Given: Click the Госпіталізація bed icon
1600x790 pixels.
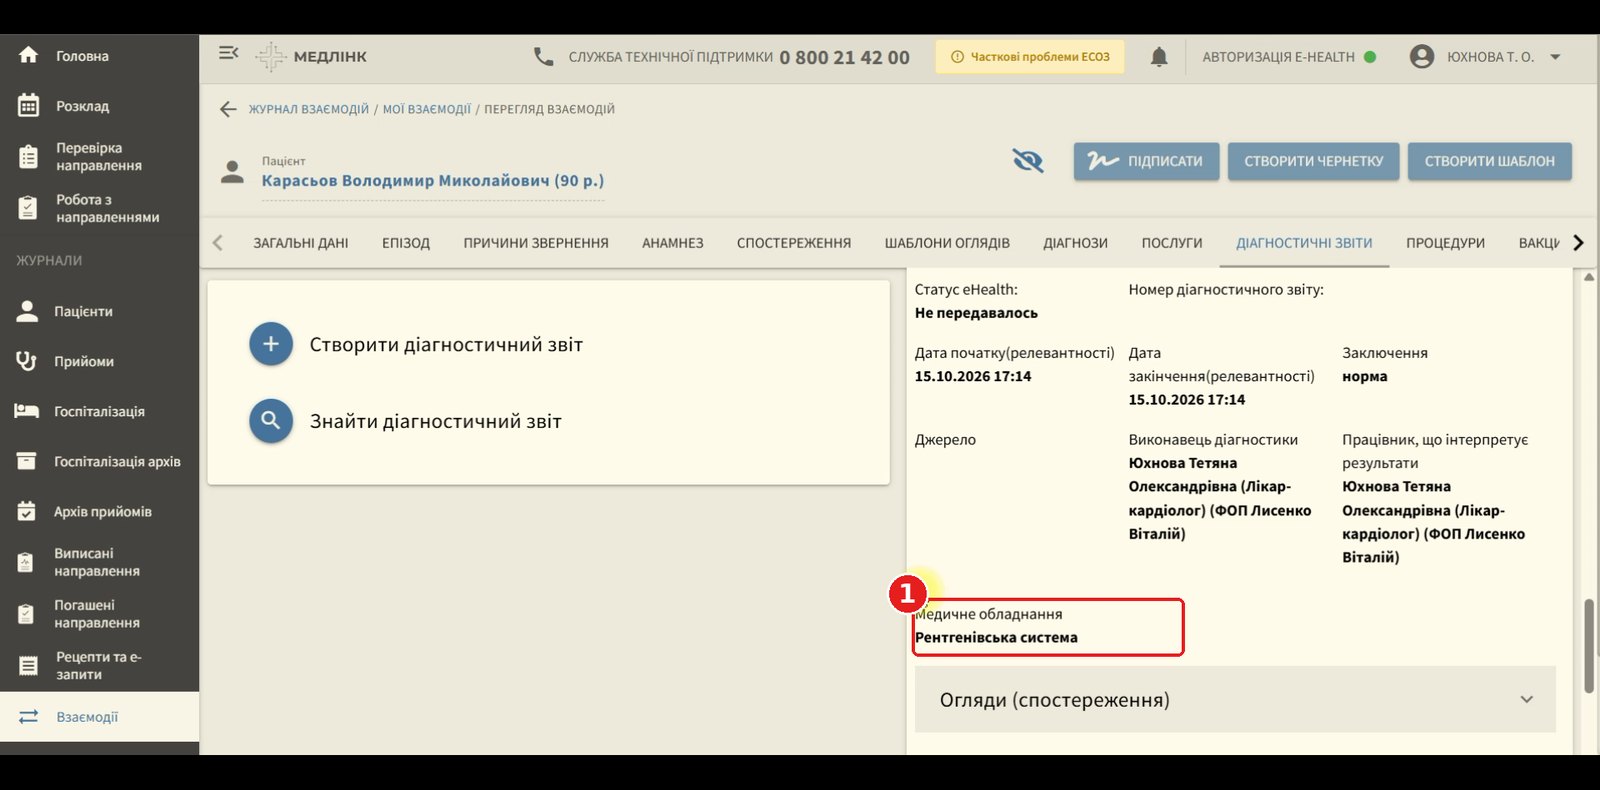Looking at the screenshot, I should point(27,411).
